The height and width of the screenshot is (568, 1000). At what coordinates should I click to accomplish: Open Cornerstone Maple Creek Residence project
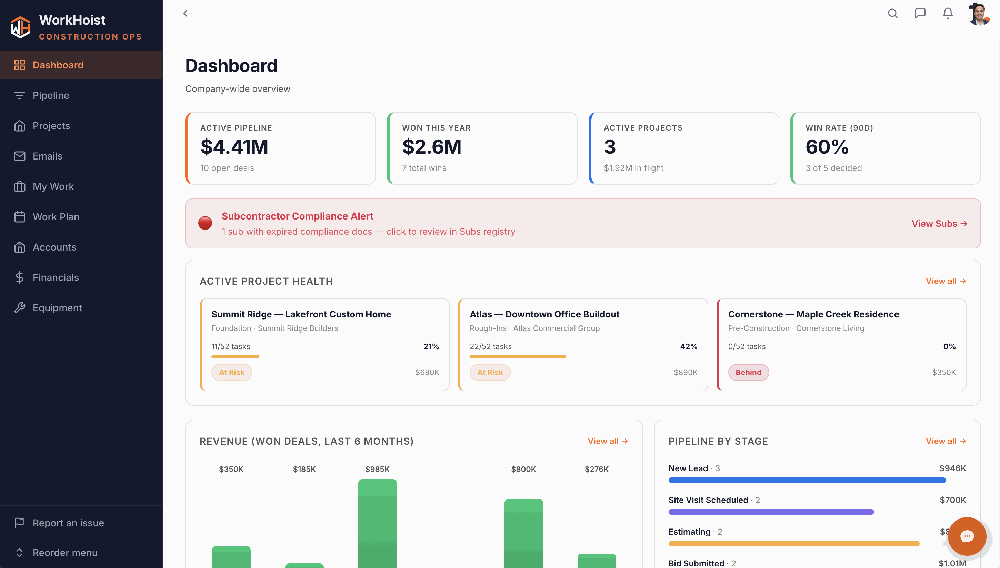pyautogui.click(x=842, y=344)
